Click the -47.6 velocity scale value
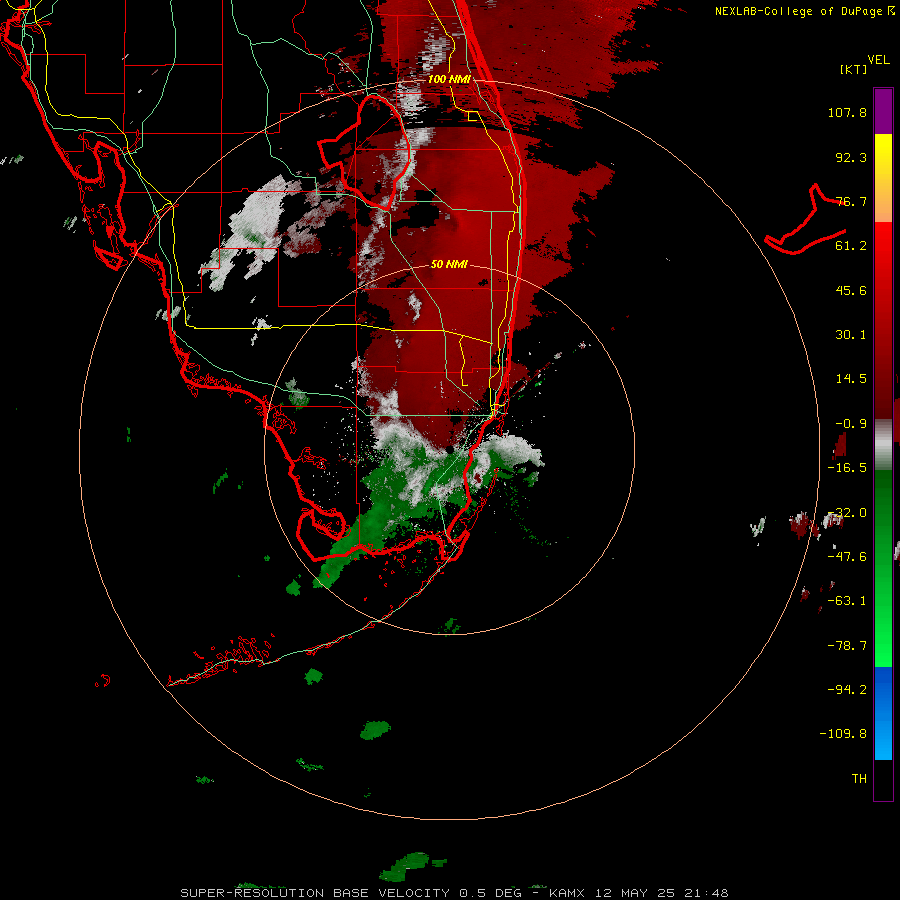Image resolution: width=900 pixels, height=900 pixels. (x=847, y=557)
